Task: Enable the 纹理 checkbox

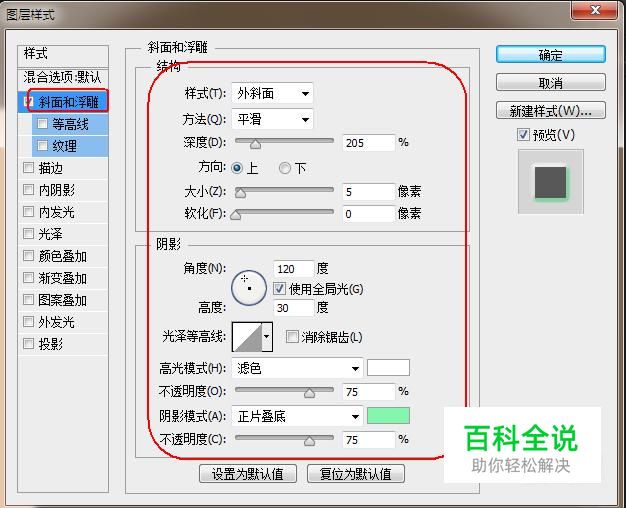Action: [x=42, y=145]
